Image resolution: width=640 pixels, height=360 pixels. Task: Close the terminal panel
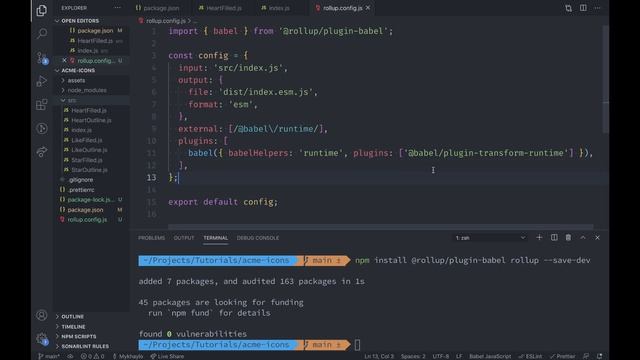click(597, 238)
